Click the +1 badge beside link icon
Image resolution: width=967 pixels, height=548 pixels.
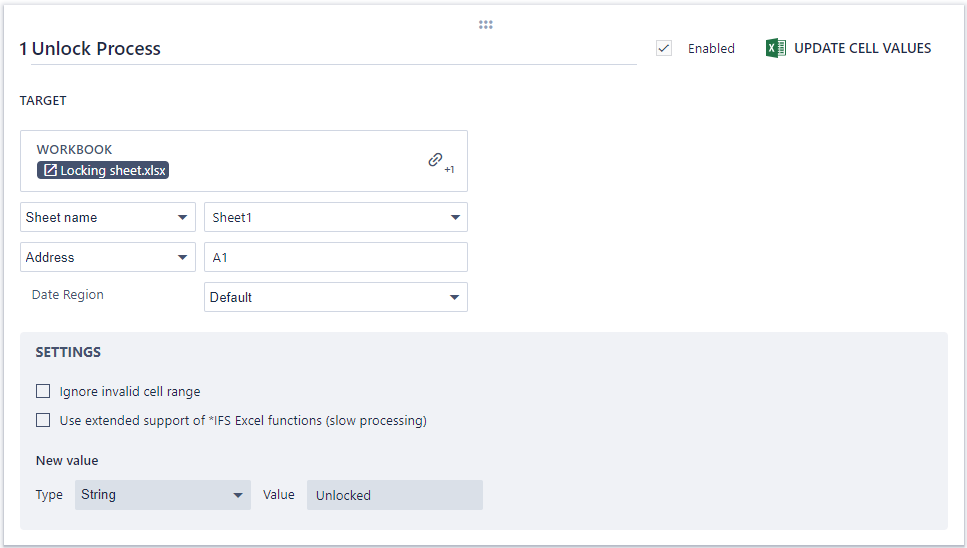coord(450,170)
